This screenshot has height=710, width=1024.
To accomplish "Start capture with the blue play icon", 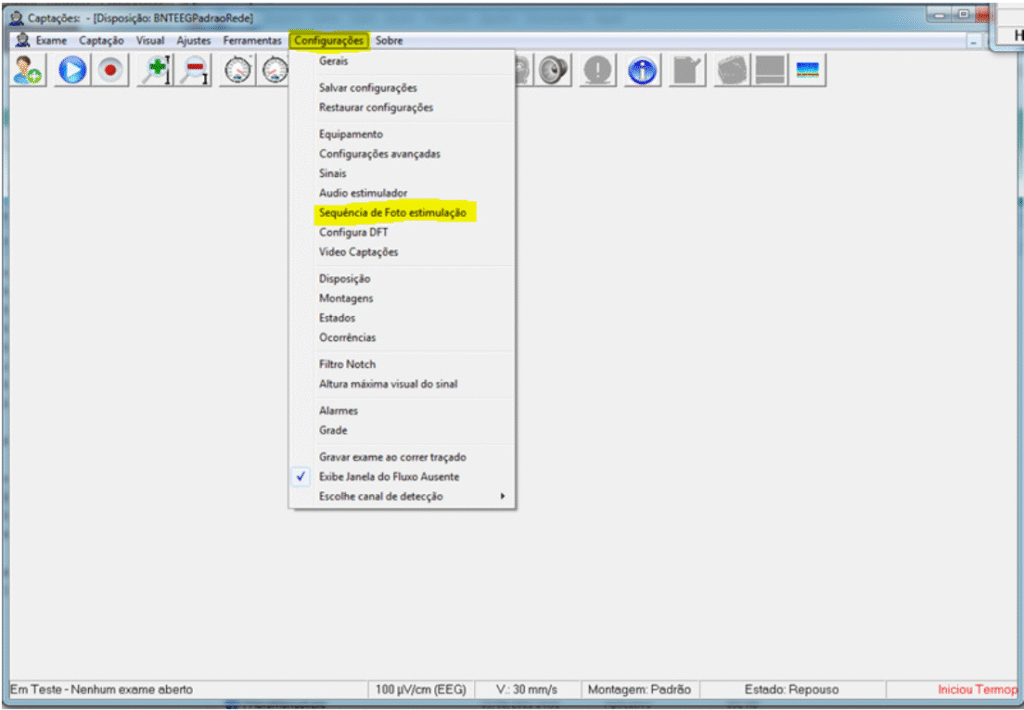I will (x=71, y=70).
